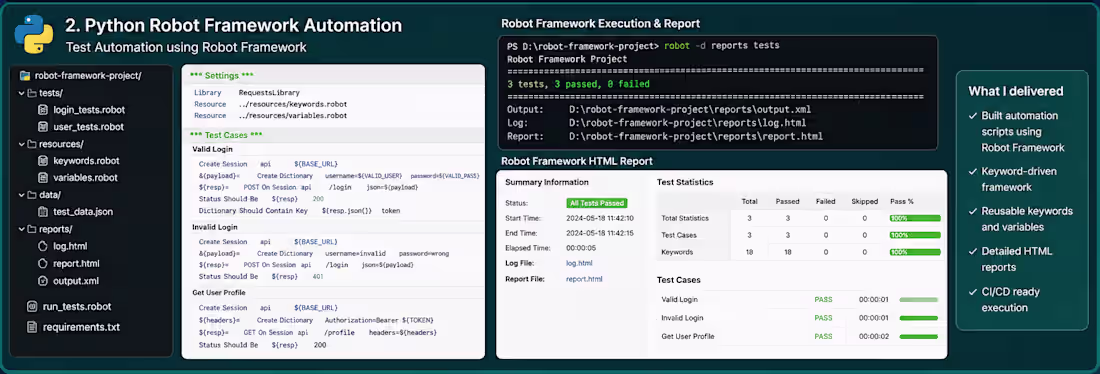Click the Invalid Login heading in code
Screen dimensions: 1100x374
(x=215, y=227)
